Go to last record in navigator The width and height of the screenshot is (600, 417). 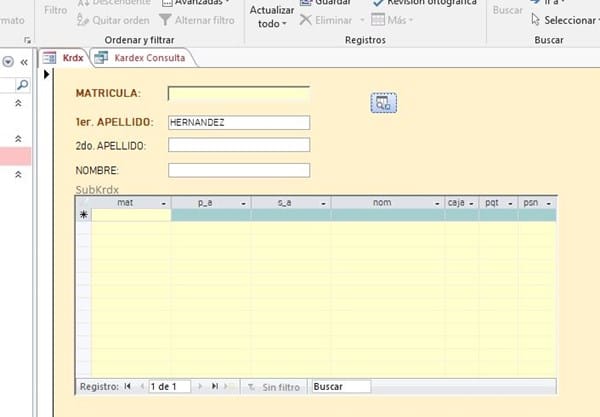click(x=214, y=386)
